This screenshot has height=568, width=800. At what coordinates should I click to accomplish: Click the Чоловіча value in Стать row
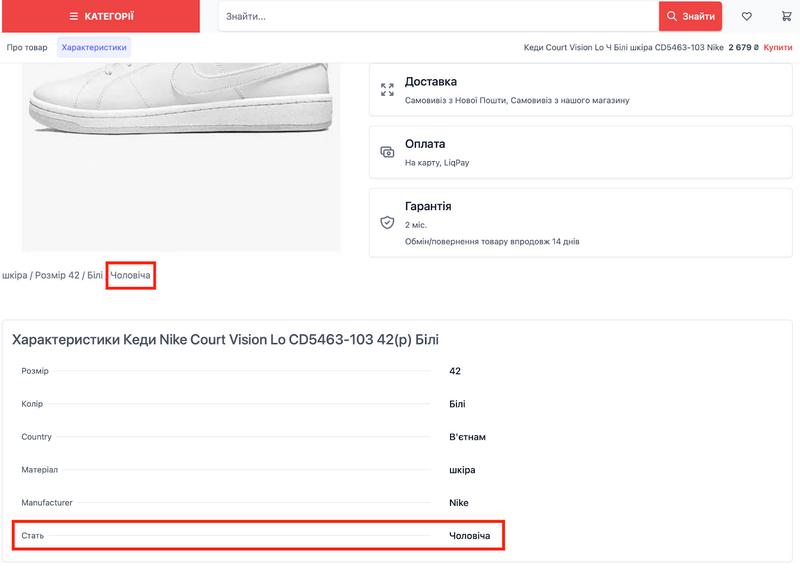click(x=470, y=536)
